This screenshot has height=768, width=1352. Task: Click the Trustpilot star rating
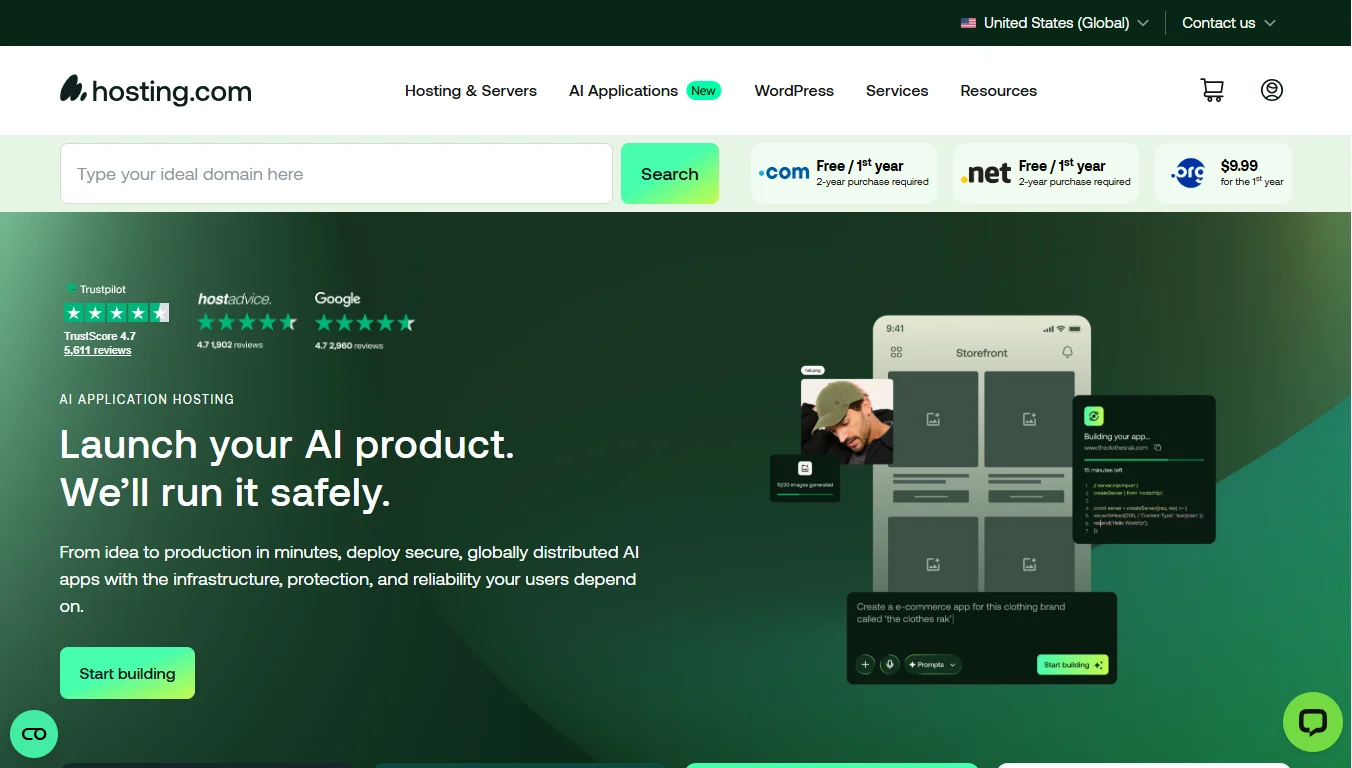click(x=116, y=313)
